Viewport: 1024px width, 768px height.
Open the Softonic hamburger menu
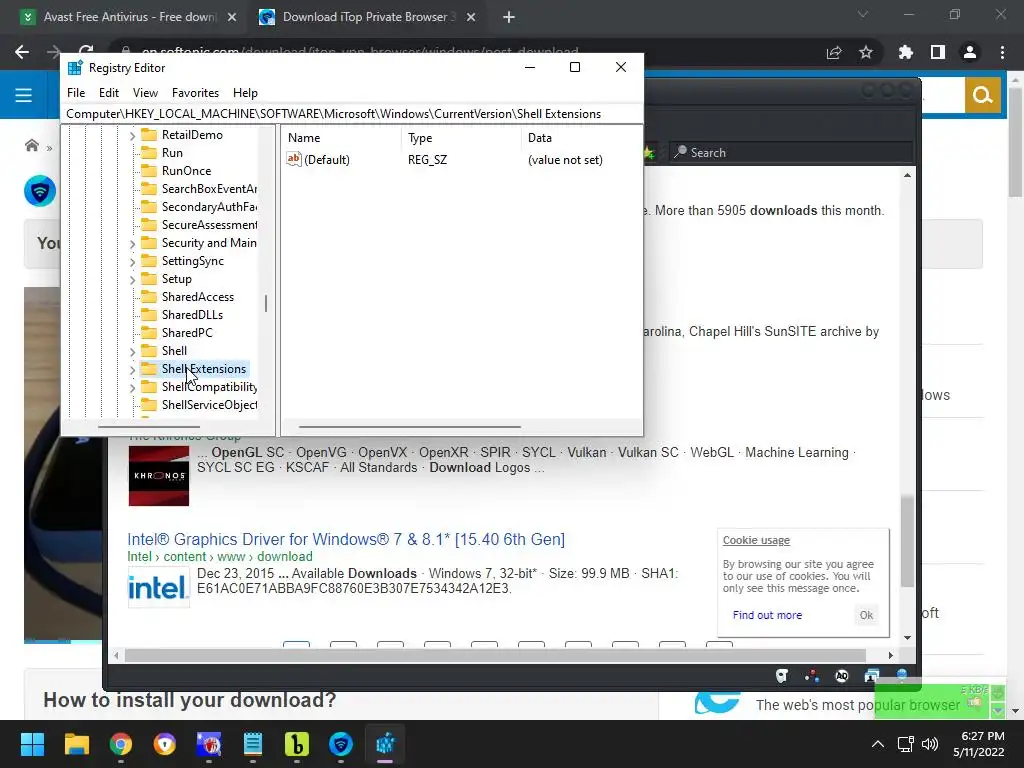pos(24,95)
